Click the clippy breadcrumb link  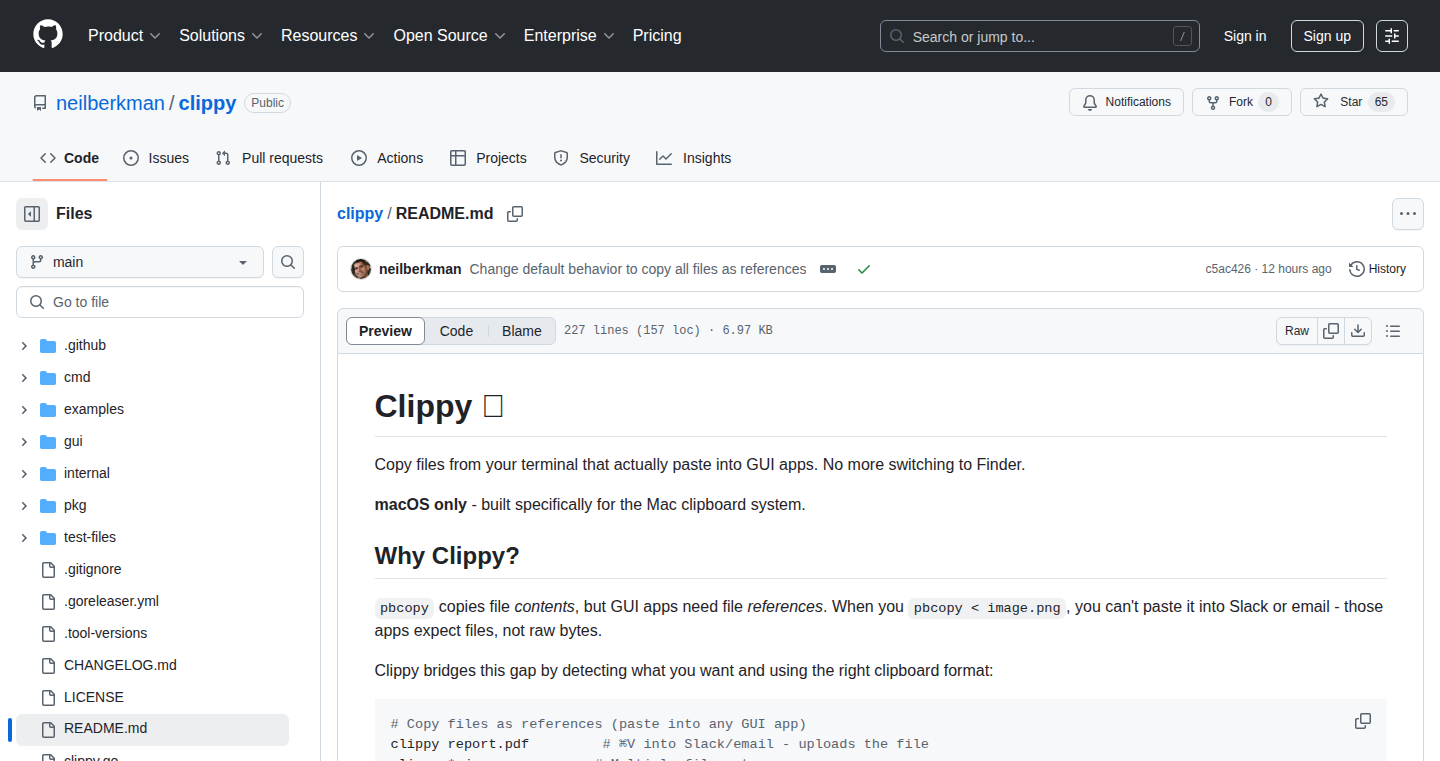(360, 214)
